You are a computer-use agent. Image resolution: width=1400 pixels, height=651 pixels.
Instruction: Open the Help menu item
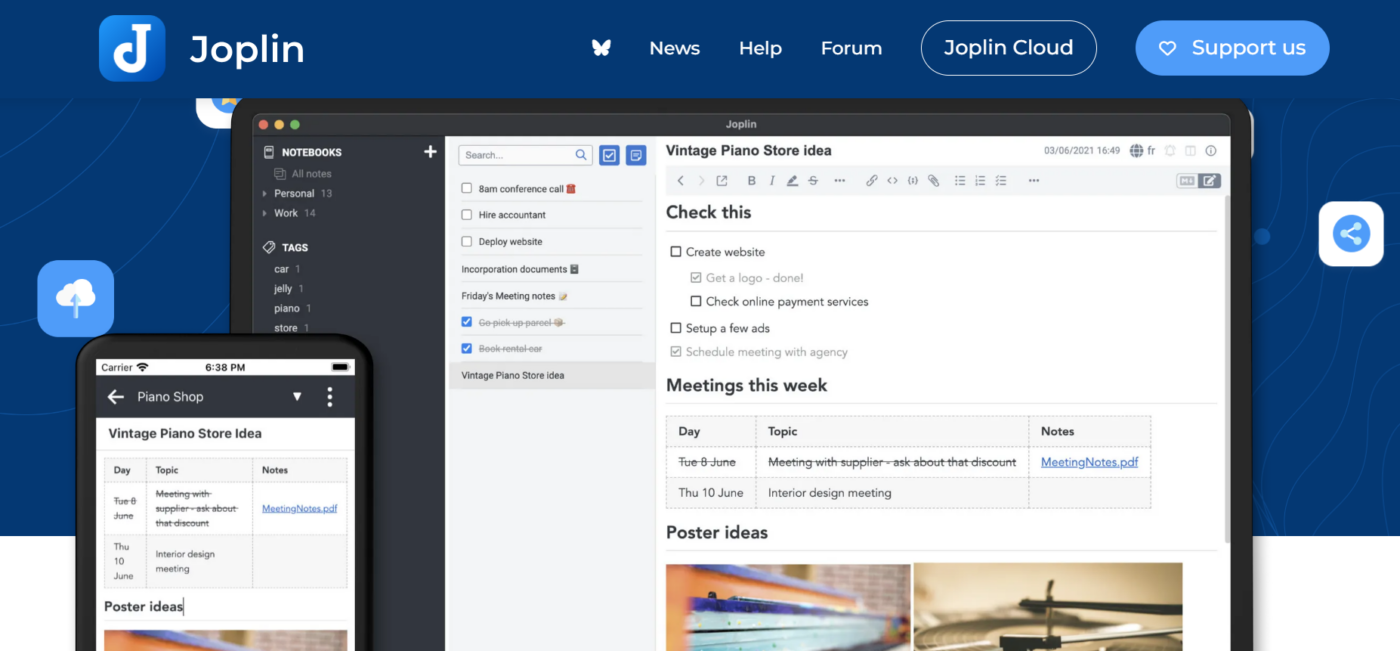pyautogui.click(x=760, y=48)
